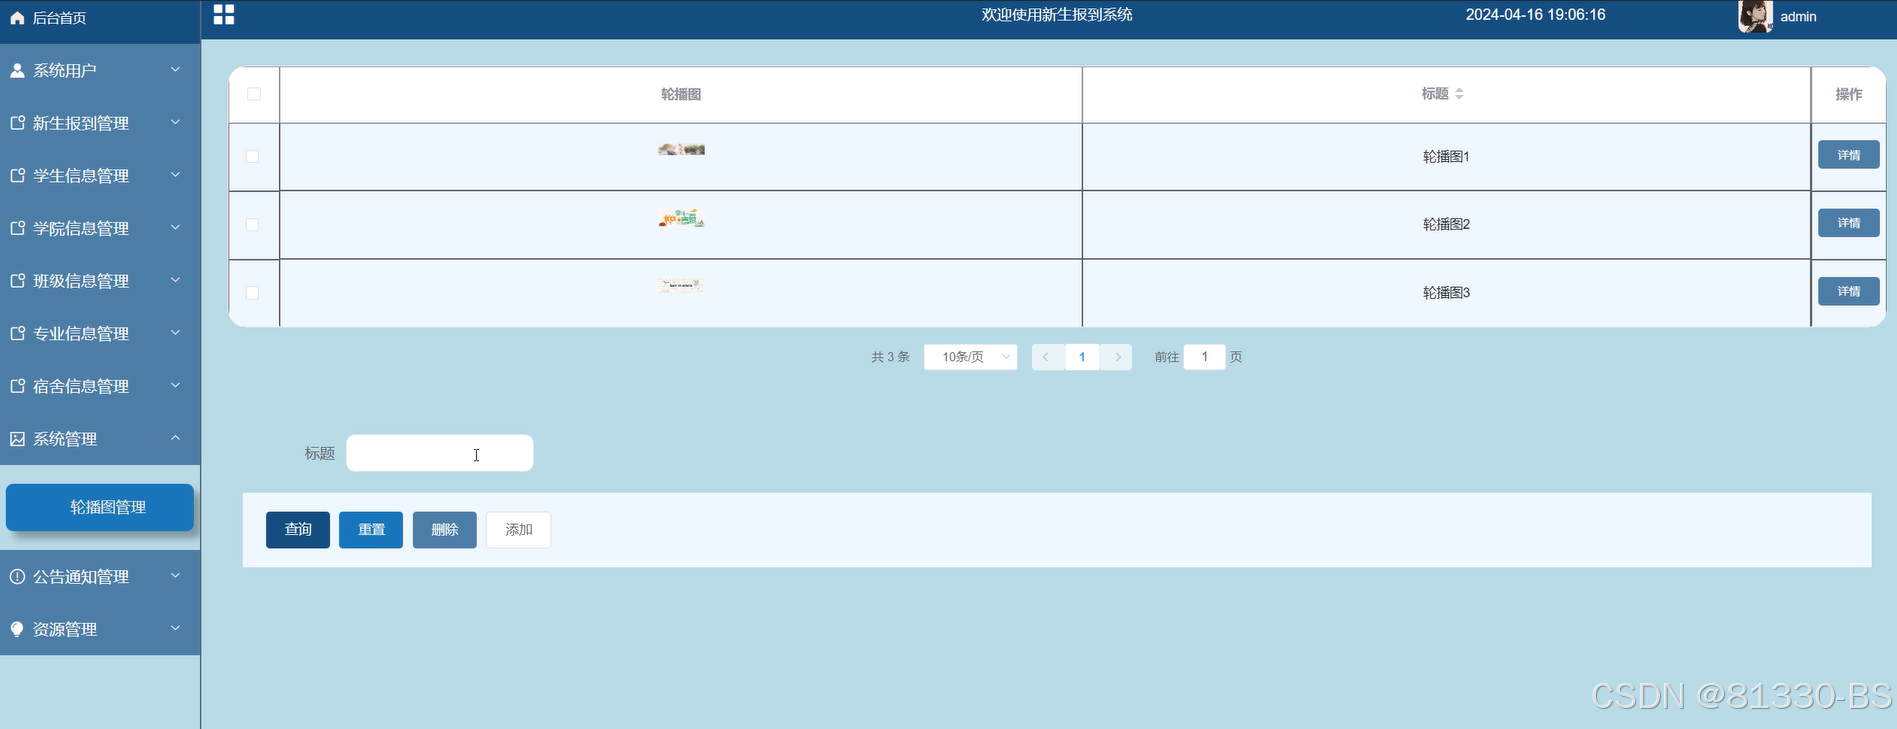This screenshot has height=729, width=1897.
Task: Click the 轮播图2 title cell
Action: pos(1446,225)
